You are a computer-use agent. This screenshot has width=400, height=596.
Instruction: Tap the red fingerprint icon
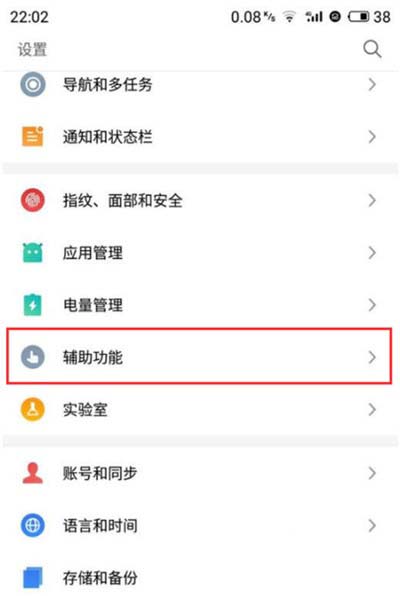pyautogui.click(x=33, y=200)
